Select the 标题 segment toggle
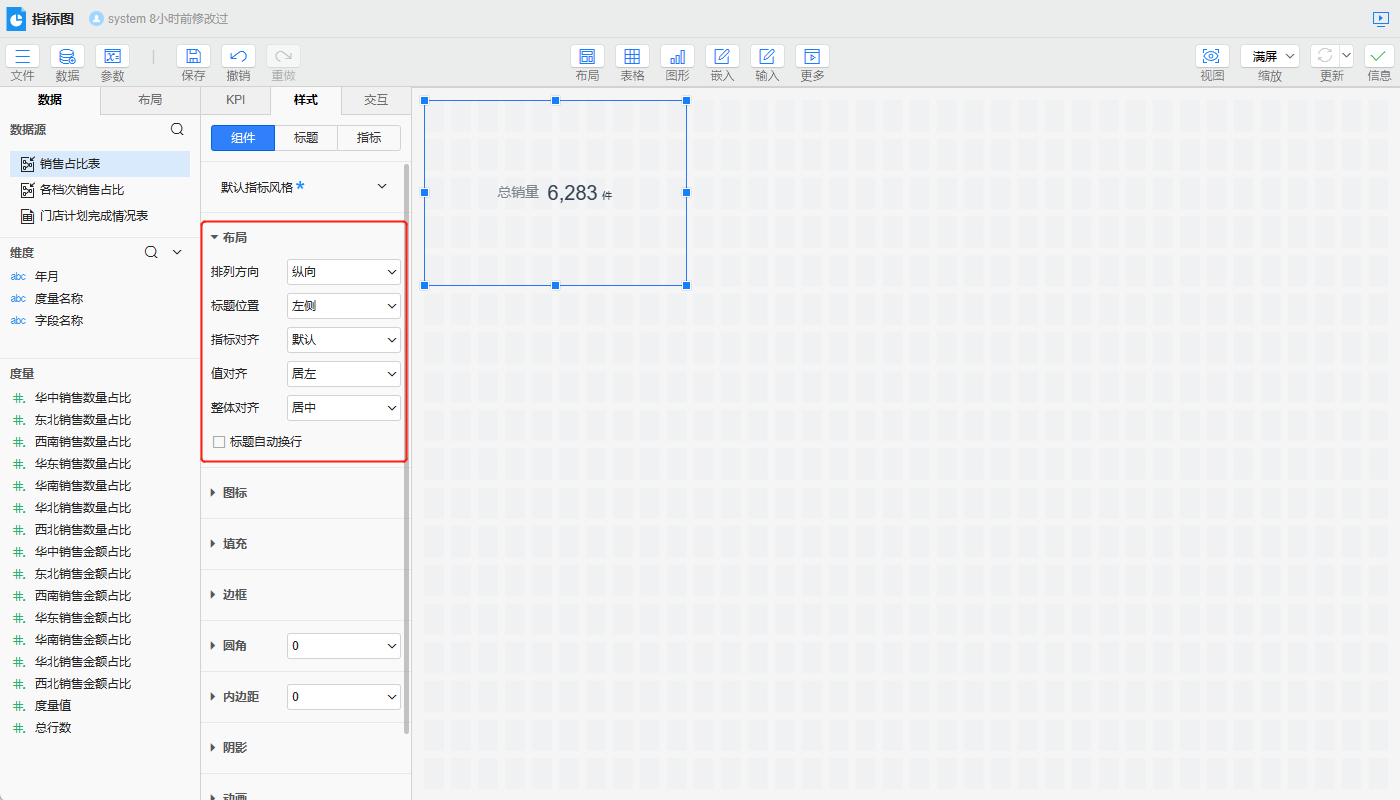The height and width of the screenshot is (800, 1400). pyautogui.click(x=306, y=138)
